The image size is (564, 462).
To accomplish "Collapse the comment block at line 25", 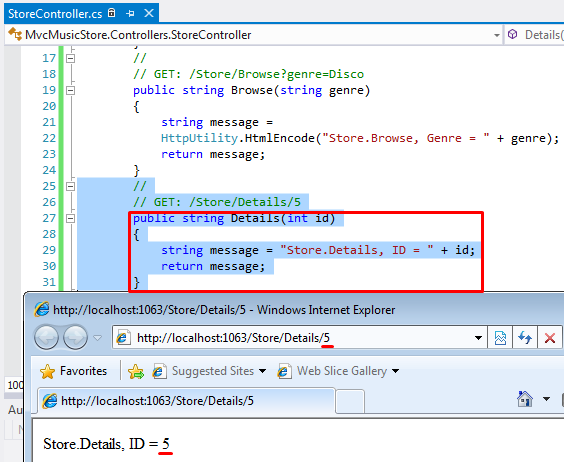I will click(x=70, y=186).
